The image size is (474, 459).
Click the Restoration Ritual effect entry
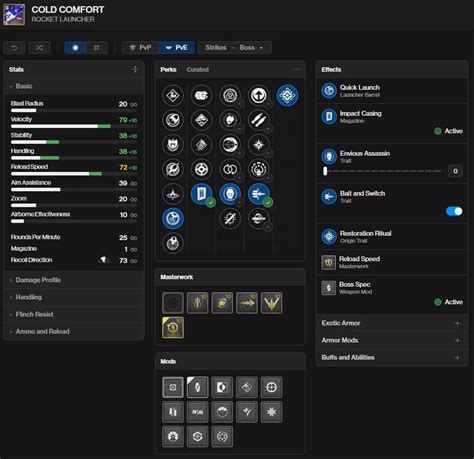(392, 237)
